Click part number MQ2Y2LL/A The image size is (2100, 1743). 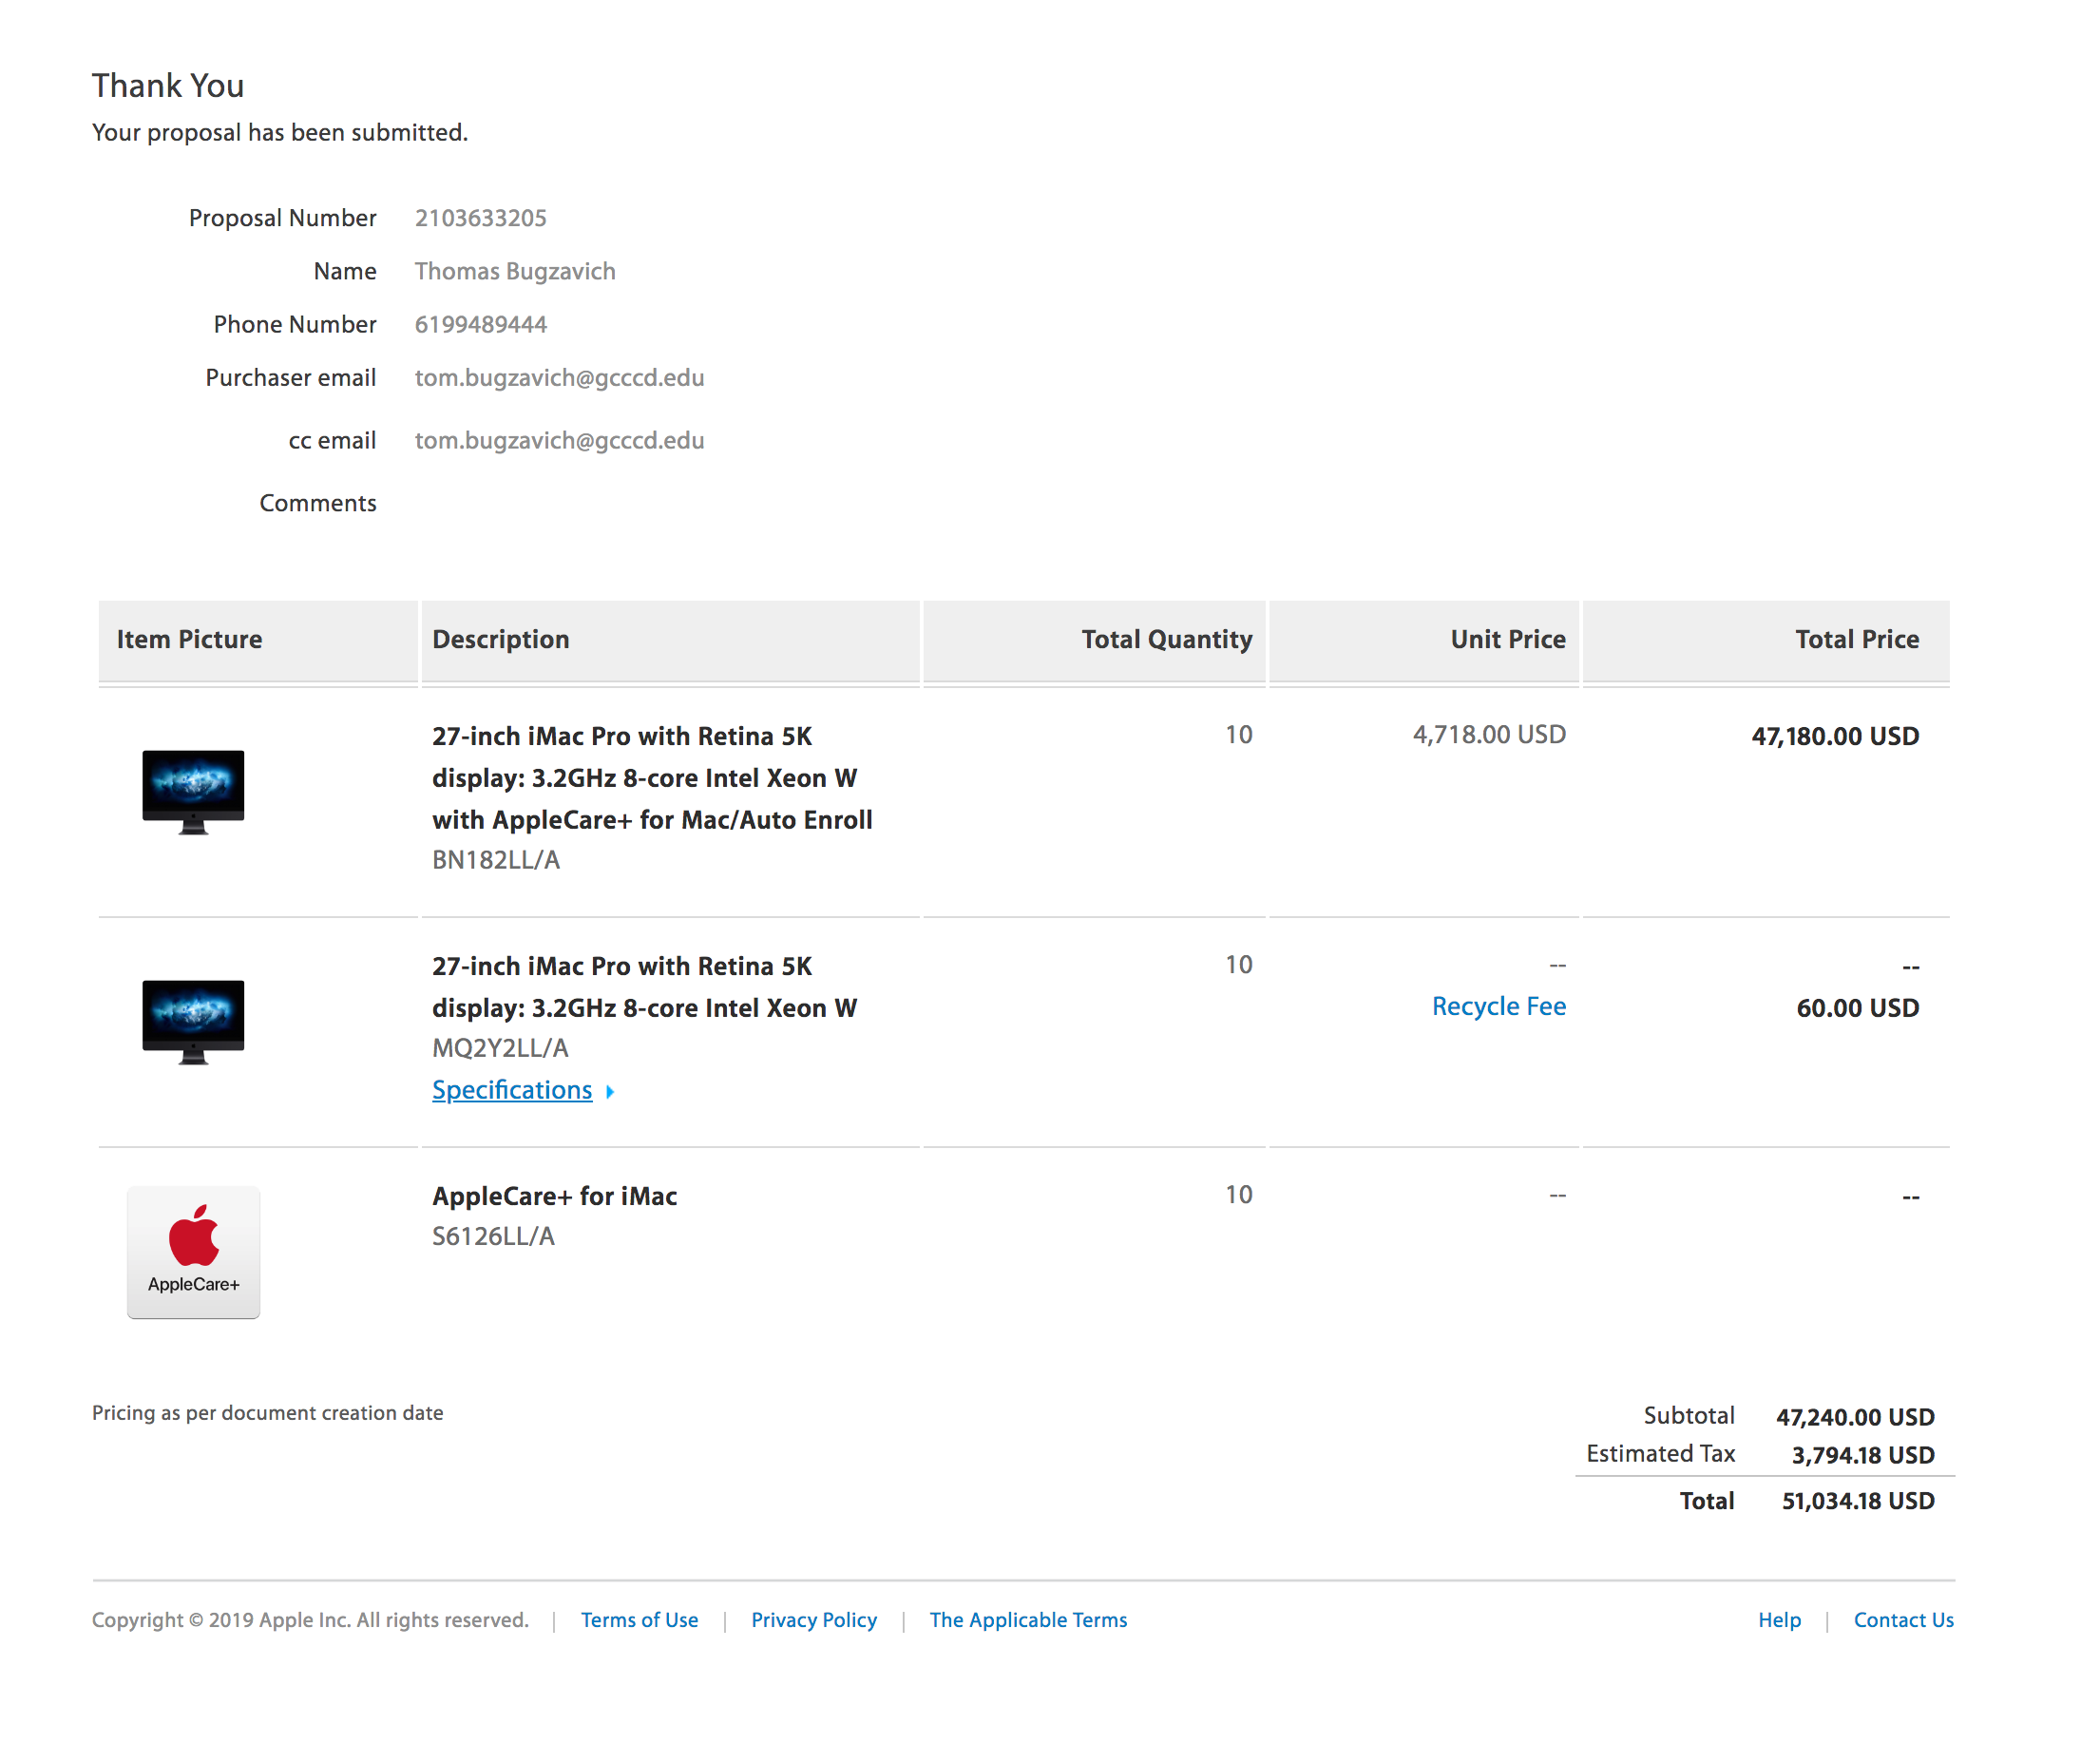pos(499,1048)
